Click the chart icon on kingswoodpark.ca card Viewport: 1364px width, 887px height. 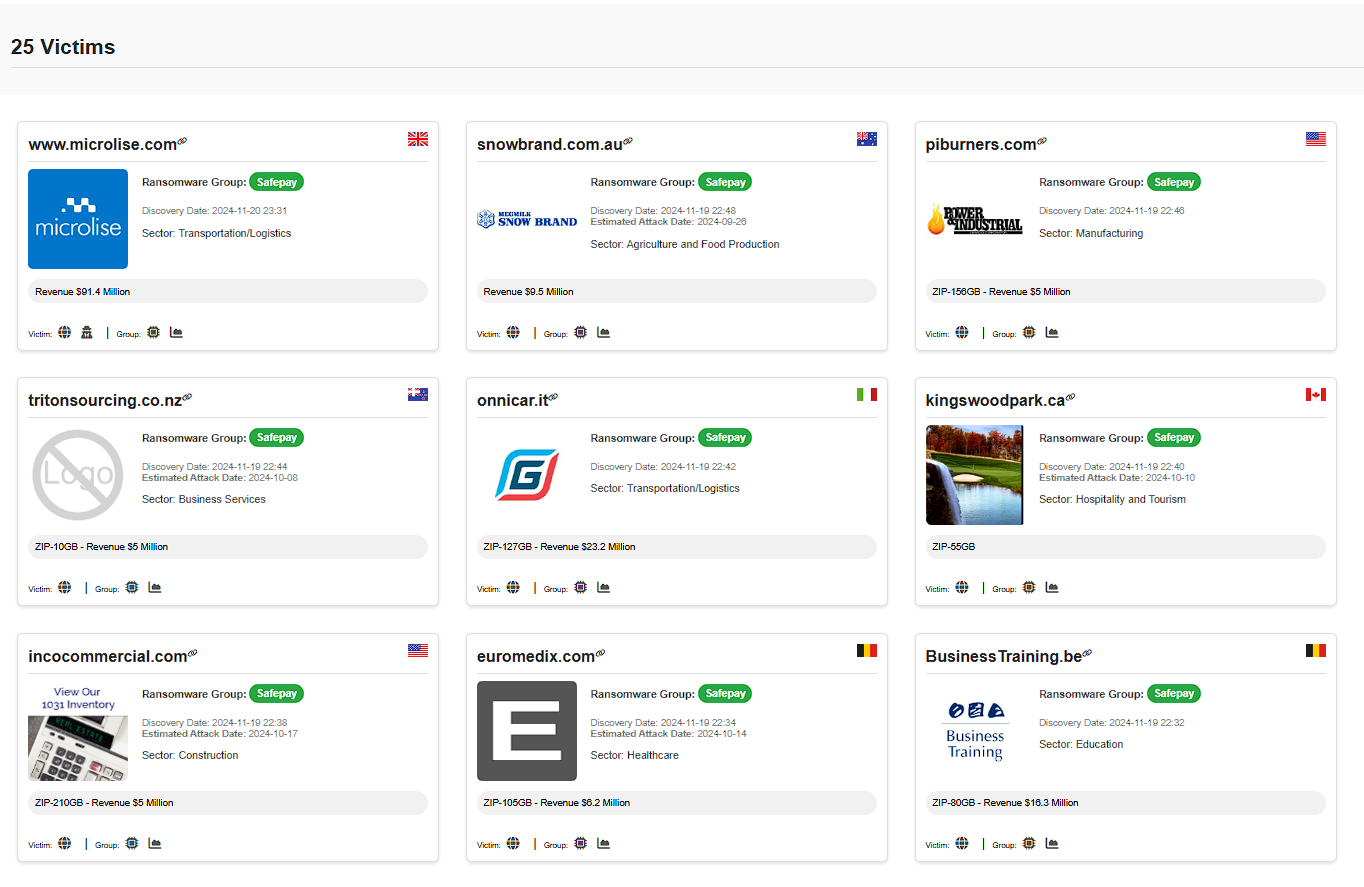(x=1053, y=588)
